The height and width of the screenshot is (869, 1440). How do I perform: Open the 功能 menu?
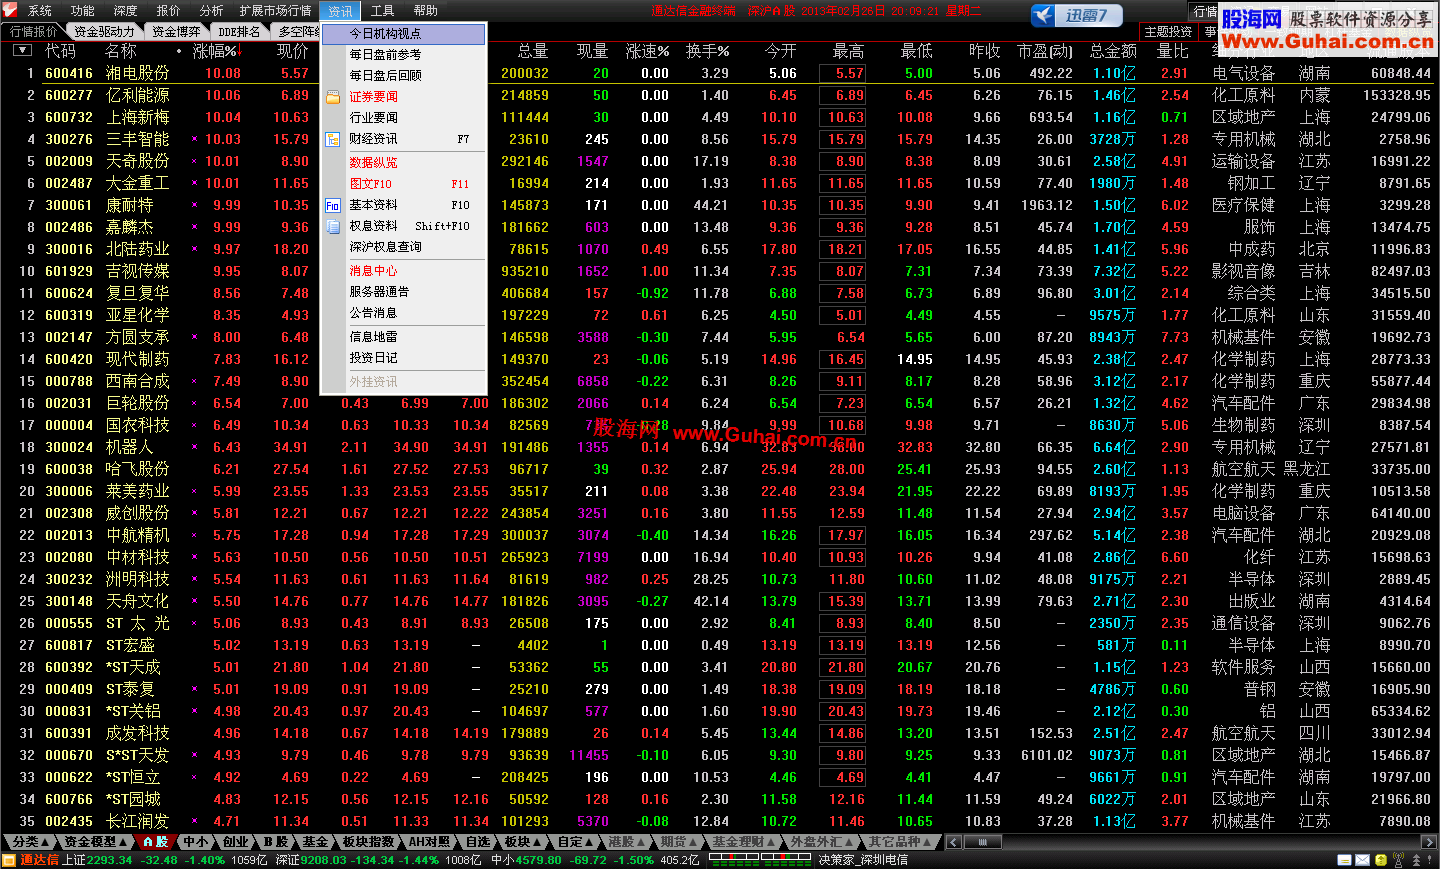[83, 11]
